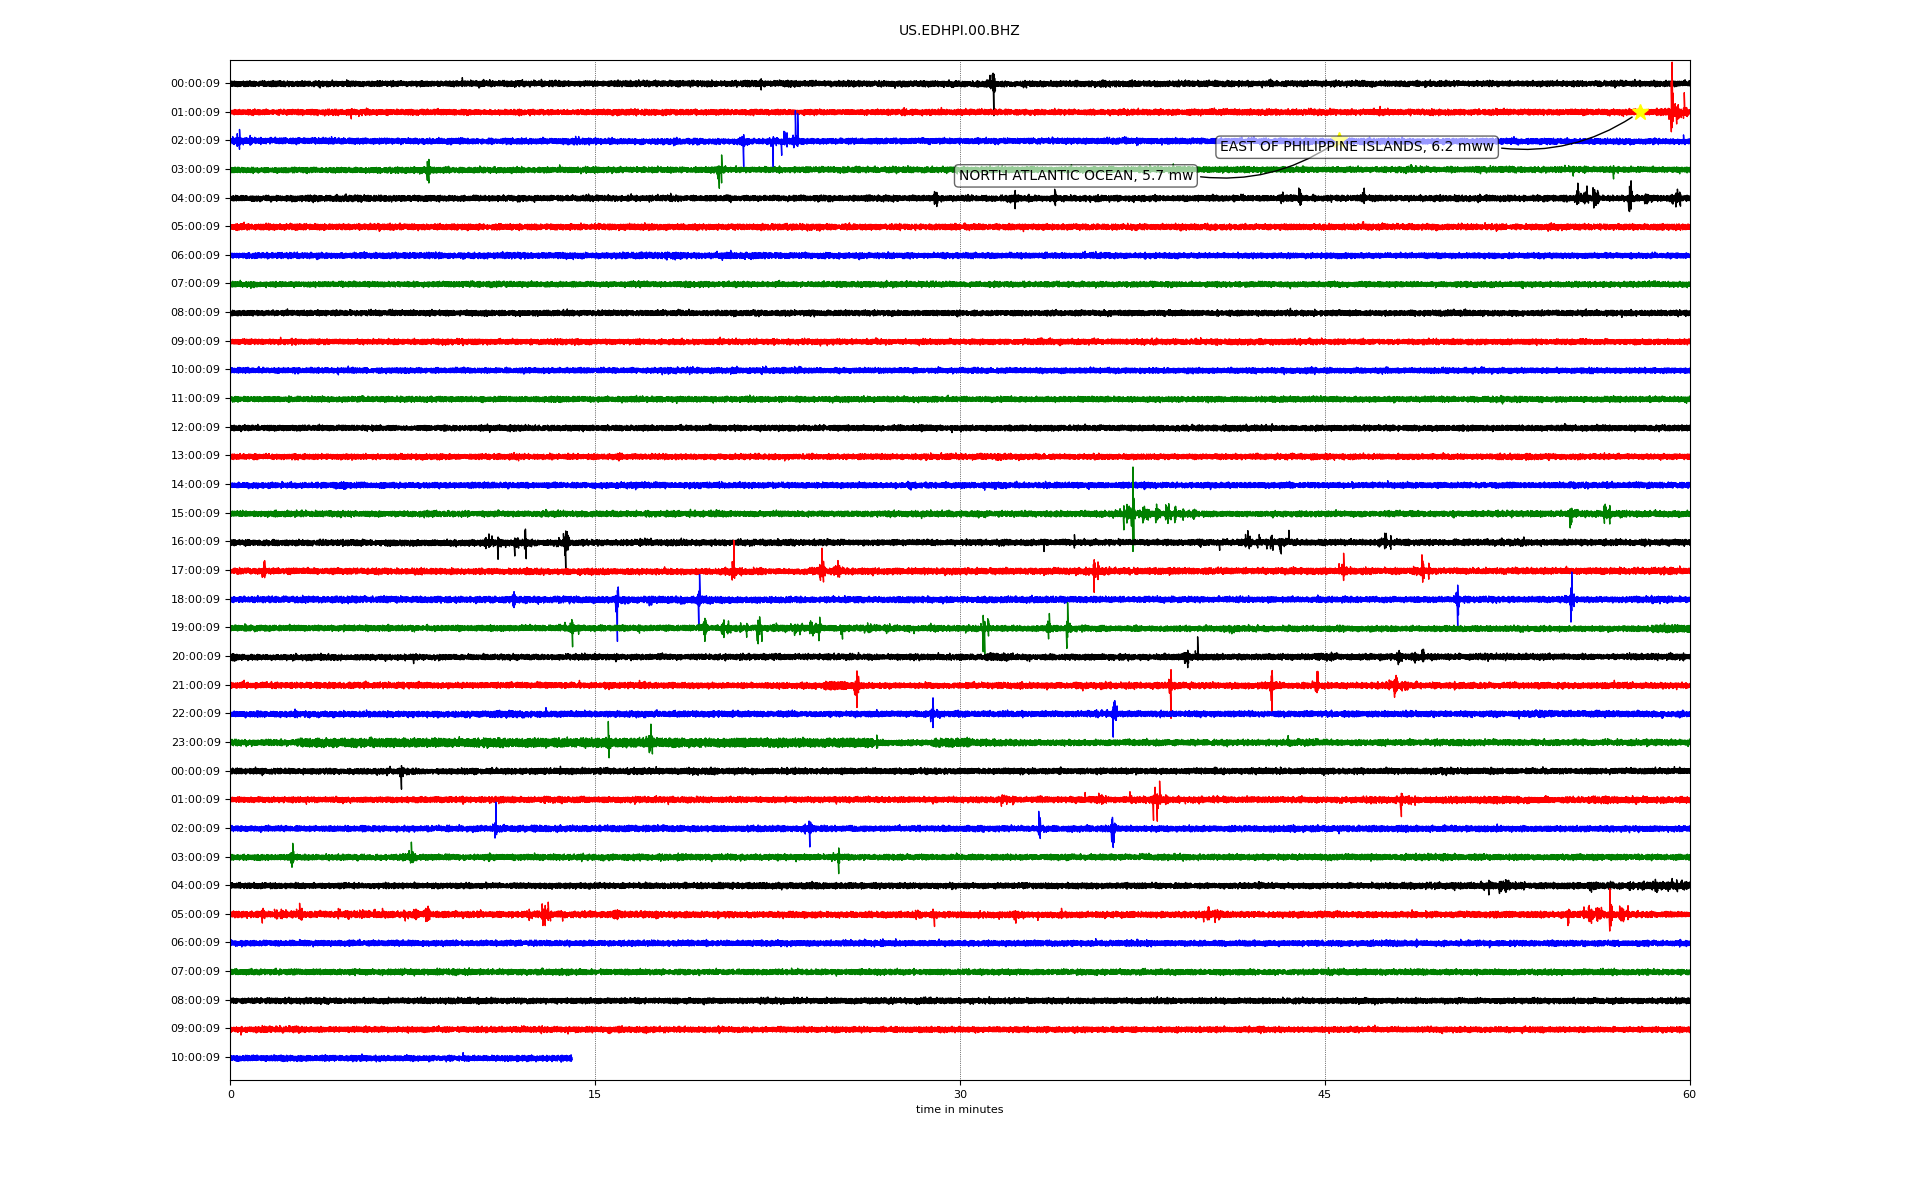Click the 12:00:09 trace time label
The height and width of the screenshot is (1200, 1920).
(195, 428)
